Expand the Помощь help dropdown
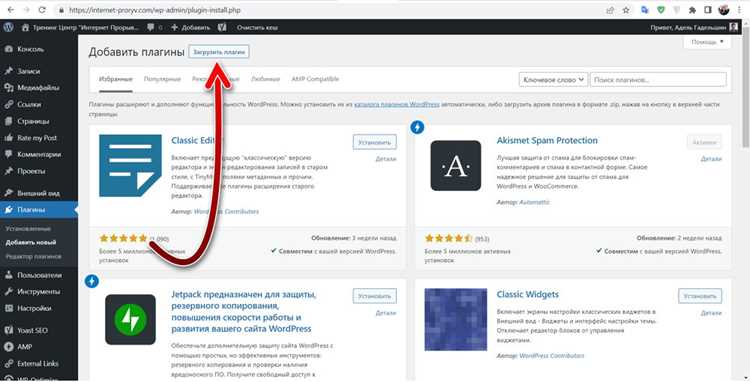The width and height of the screenshot is (750, 382). tap(707, 43)
